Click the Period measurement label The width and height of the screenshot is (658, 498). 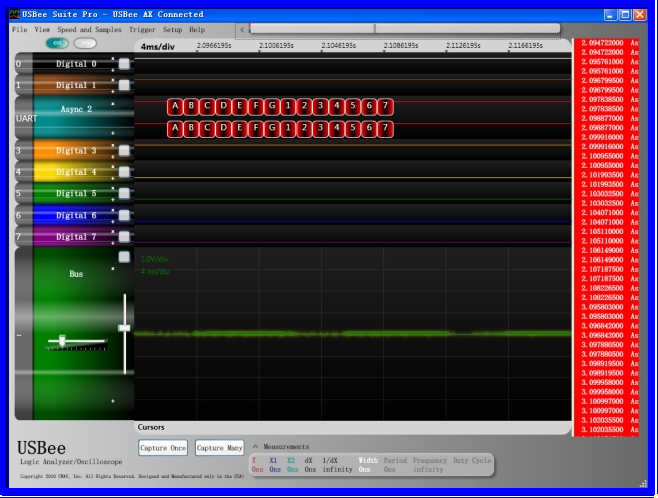click(x=395, y=460)
